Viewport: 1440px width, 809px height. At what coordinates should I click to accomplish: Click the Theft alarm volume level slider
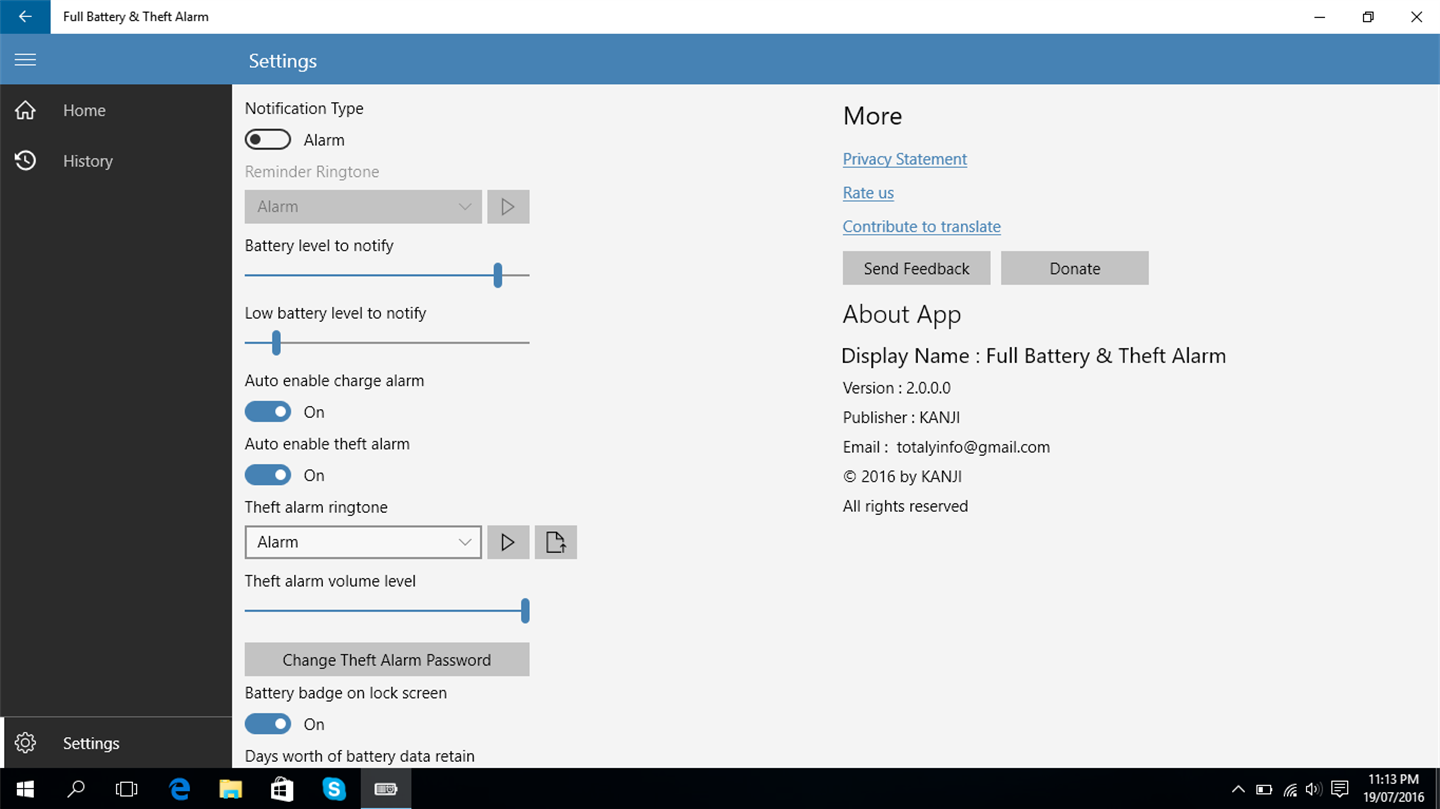387,611
